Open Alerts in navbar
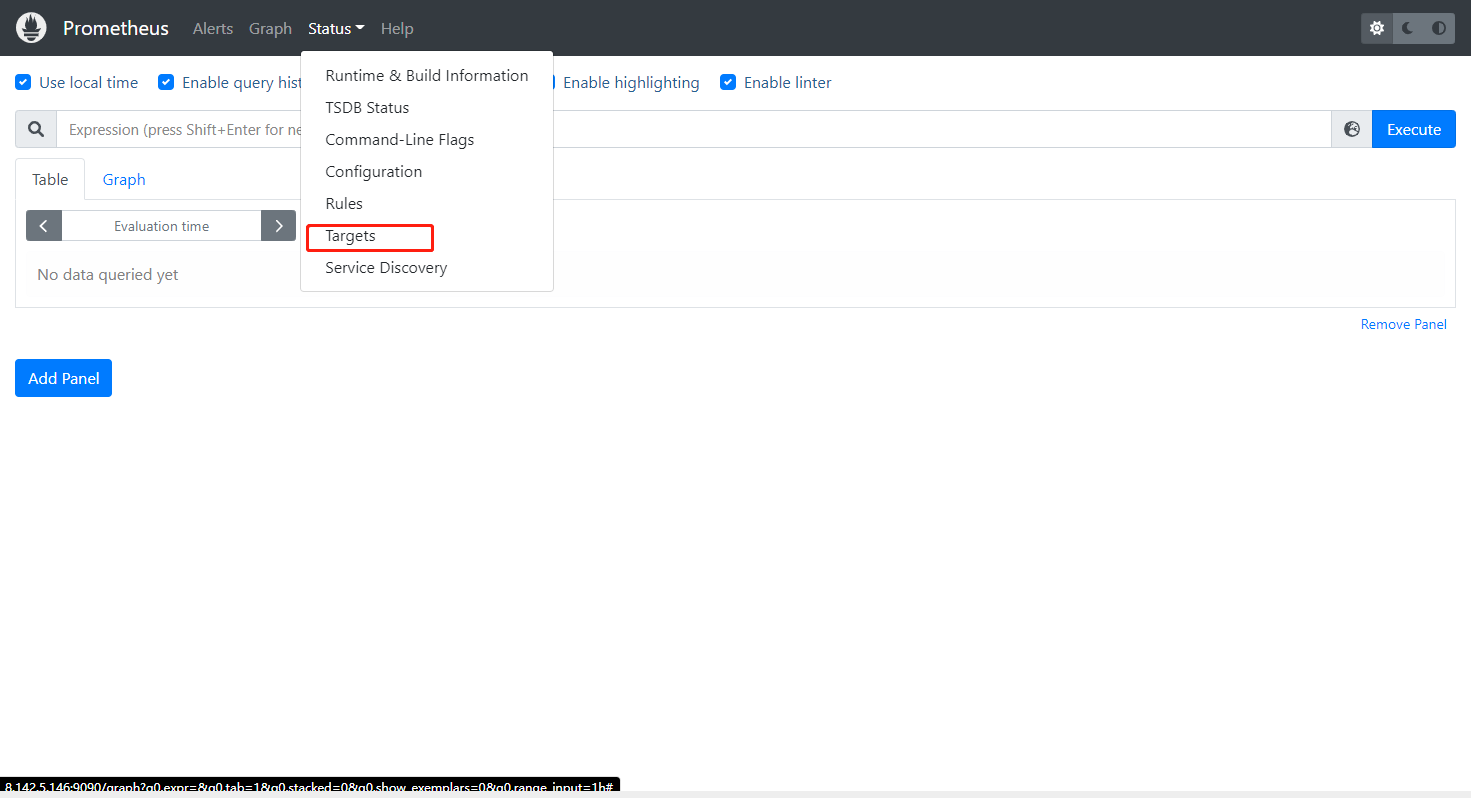Image resolution: width=1471 pixels, height=798 pixels. pyautogui.click(x=213, y=28)
